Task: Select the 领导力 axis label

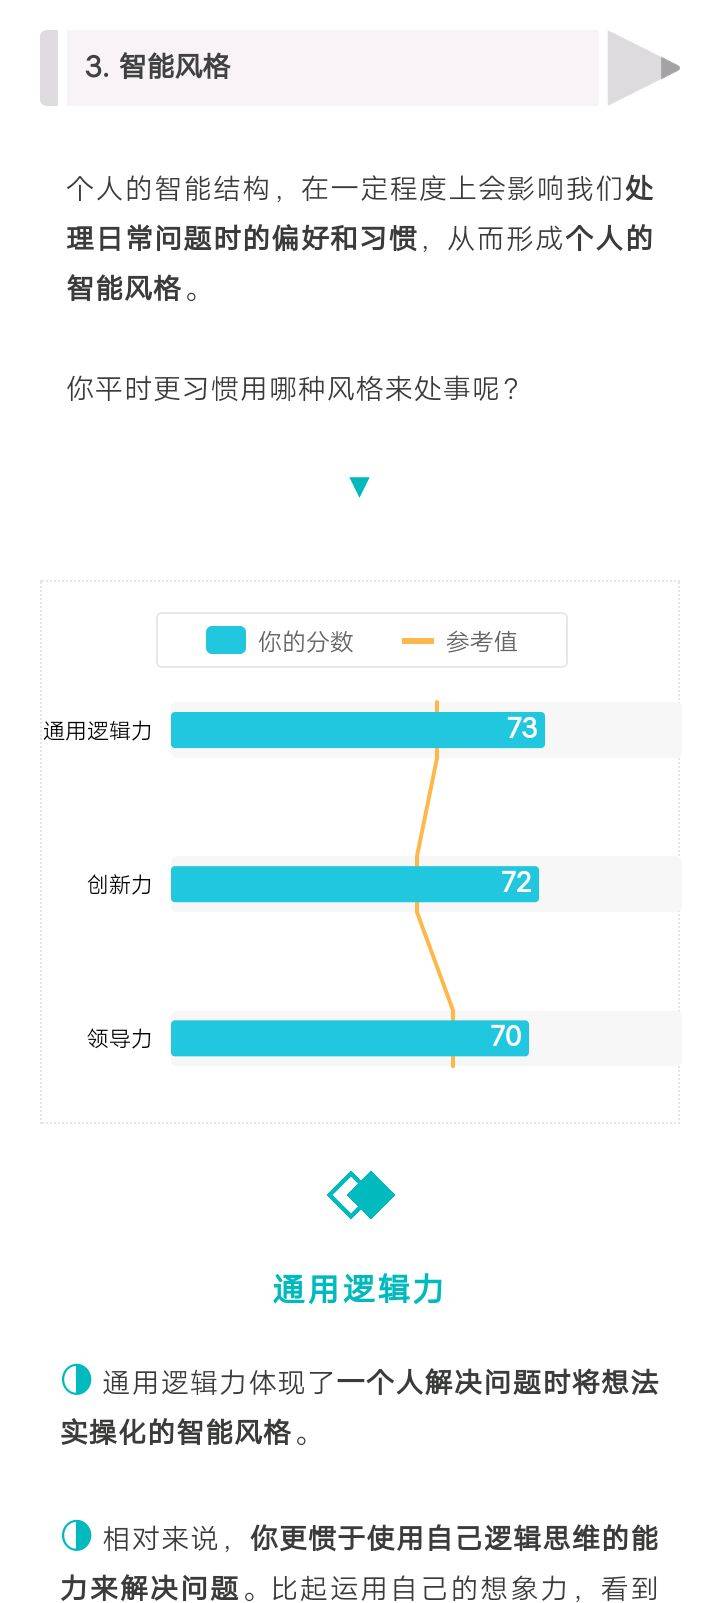Action: 119,1039
